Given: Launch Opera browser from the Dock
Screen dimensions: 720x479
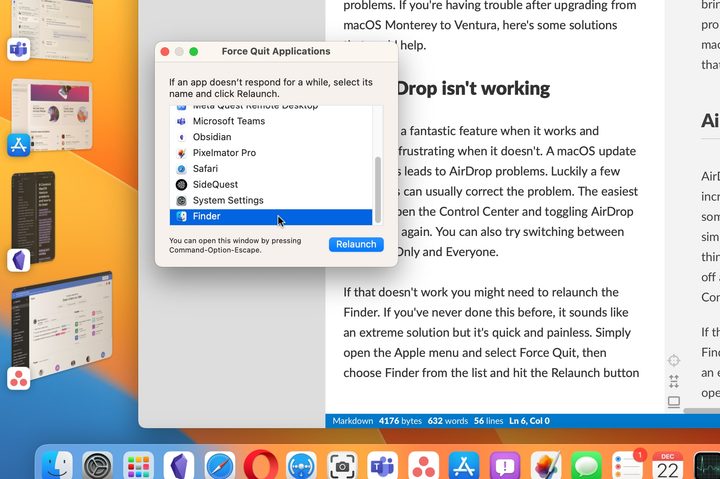Looking at the screenshot, I should point(261,466).
